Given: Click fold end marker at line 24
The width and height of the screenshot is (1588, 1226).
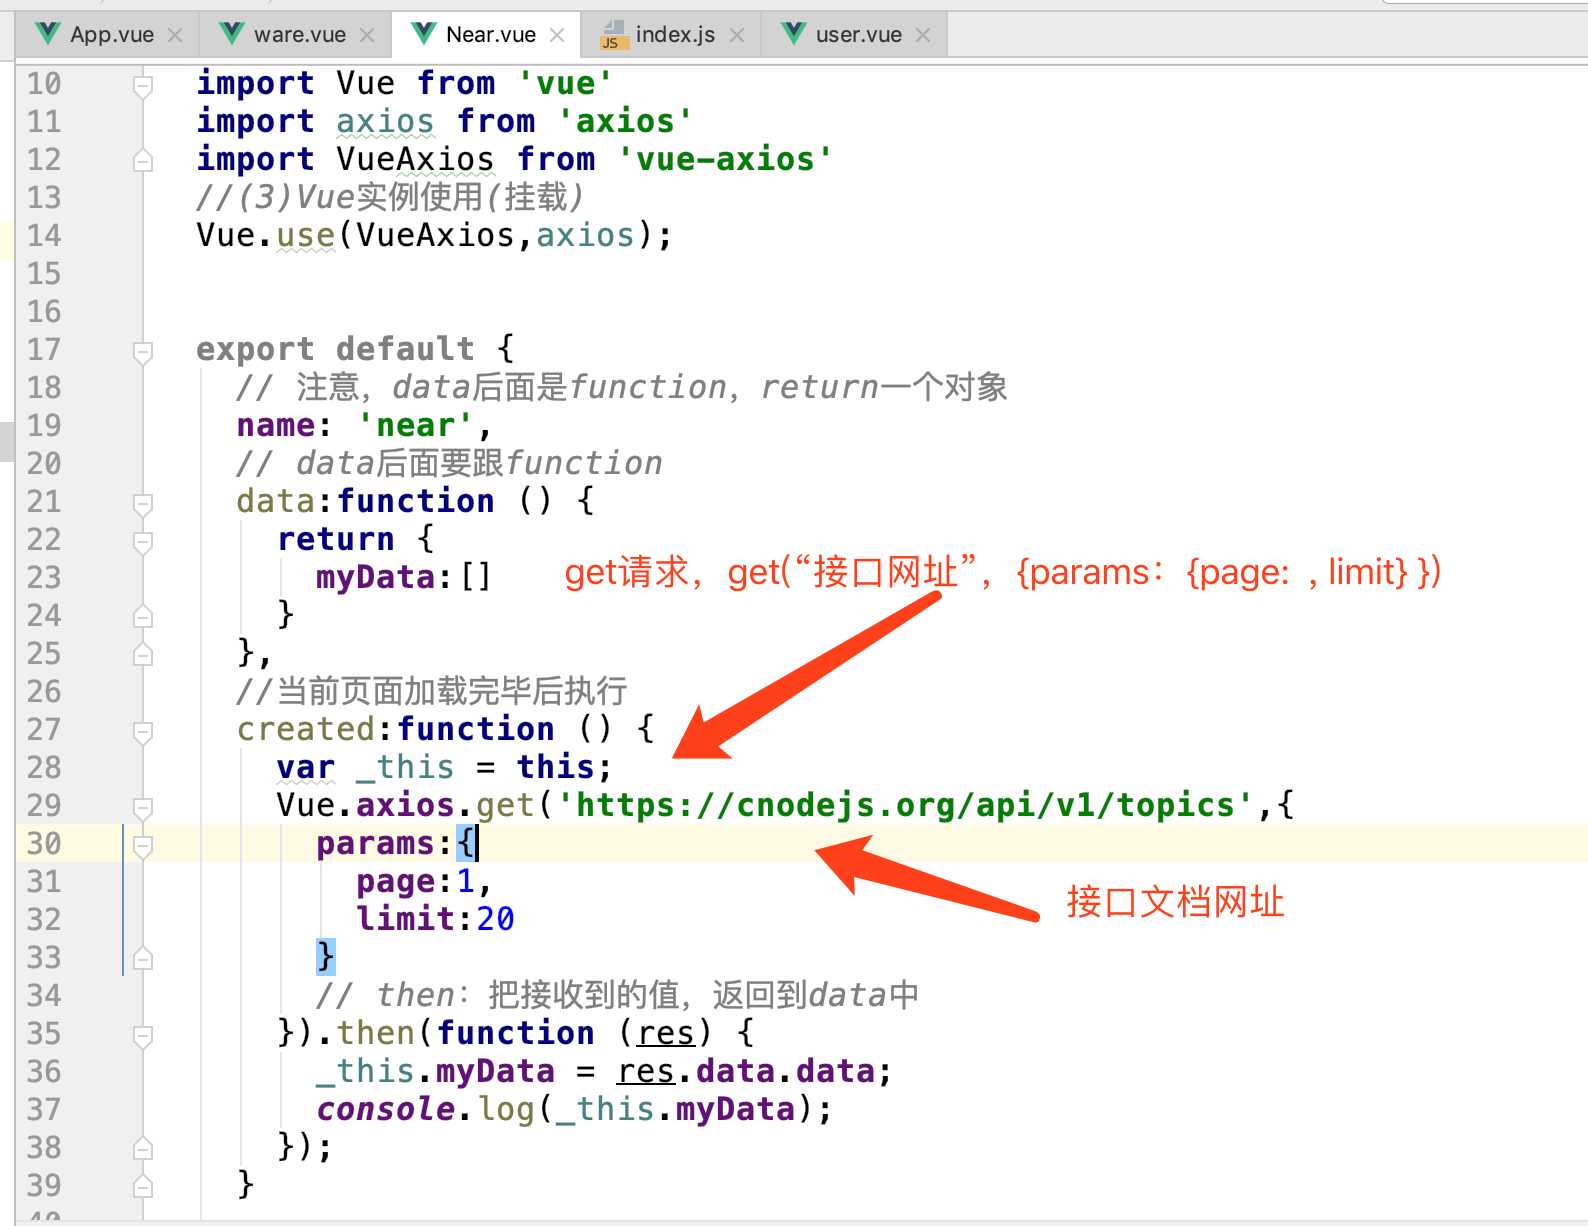Looking at the screenshot, I should [x=143, y=616].
